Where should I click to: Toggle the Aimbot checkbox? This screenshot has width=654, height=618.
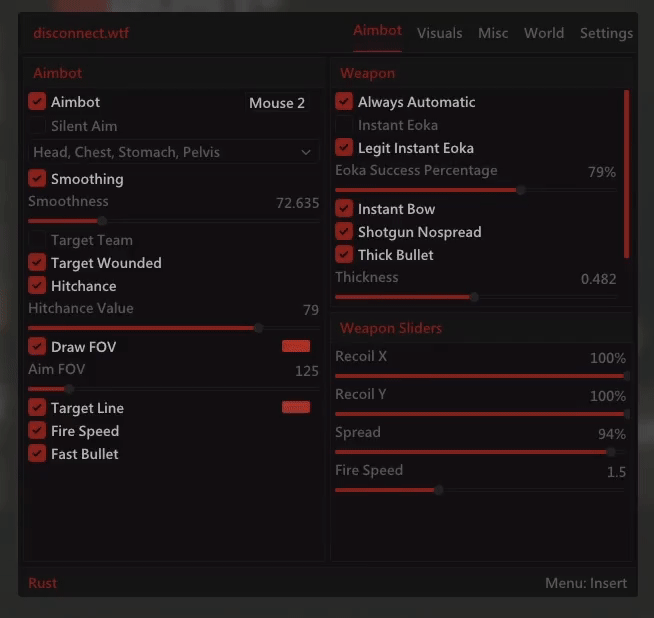[x=37, y=102]
